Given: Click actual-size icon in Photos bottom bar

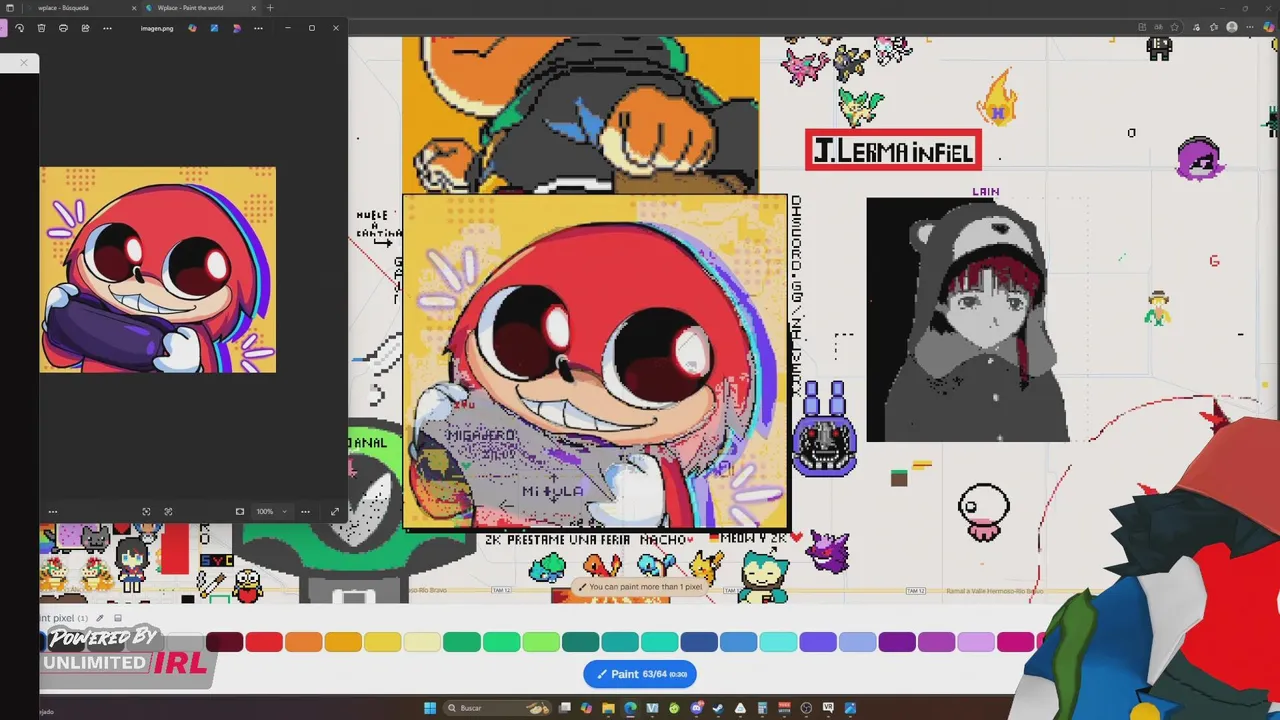Looking at the screenshot, I should [x=168, y=511].
